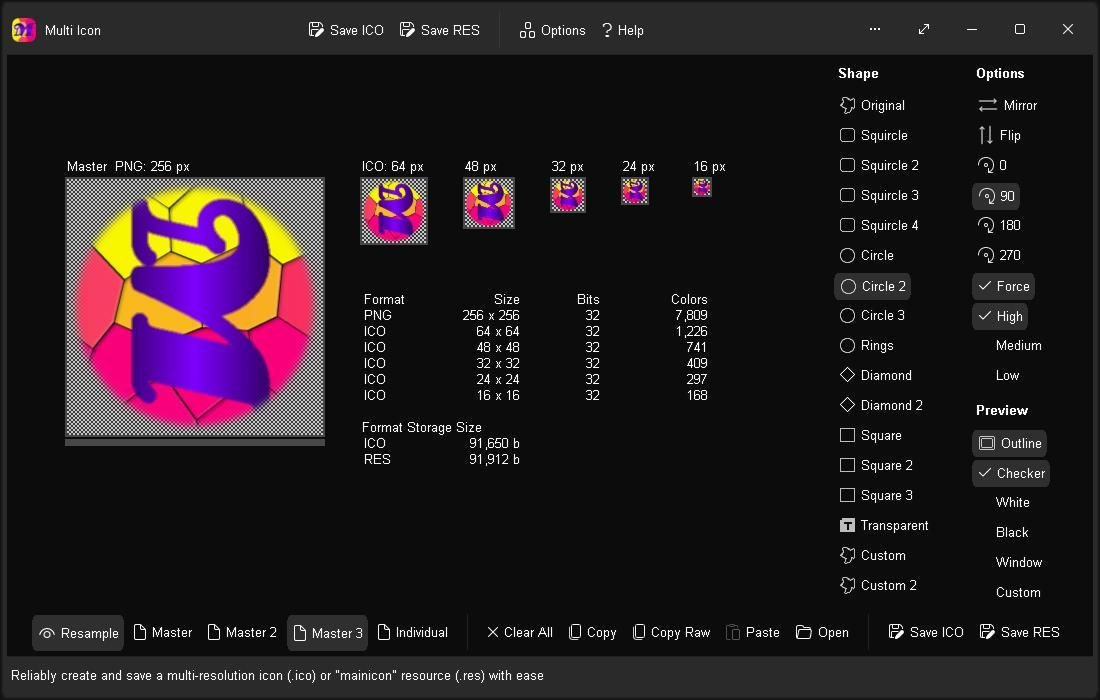Screen dimensions: 1100x700
Task: Pick the Diamond shape
Action: 876,375
